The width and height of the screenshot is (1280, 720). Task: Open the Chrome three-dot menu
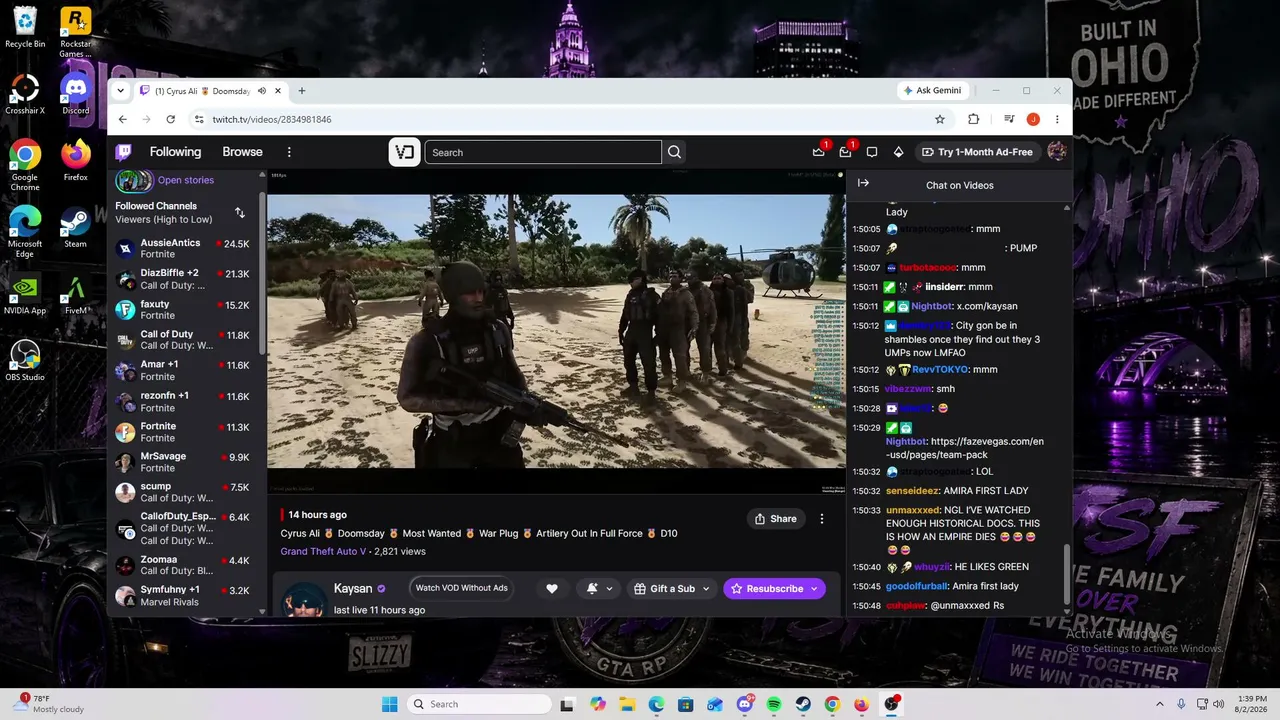pyautogui.click(x=1057, y=119)
